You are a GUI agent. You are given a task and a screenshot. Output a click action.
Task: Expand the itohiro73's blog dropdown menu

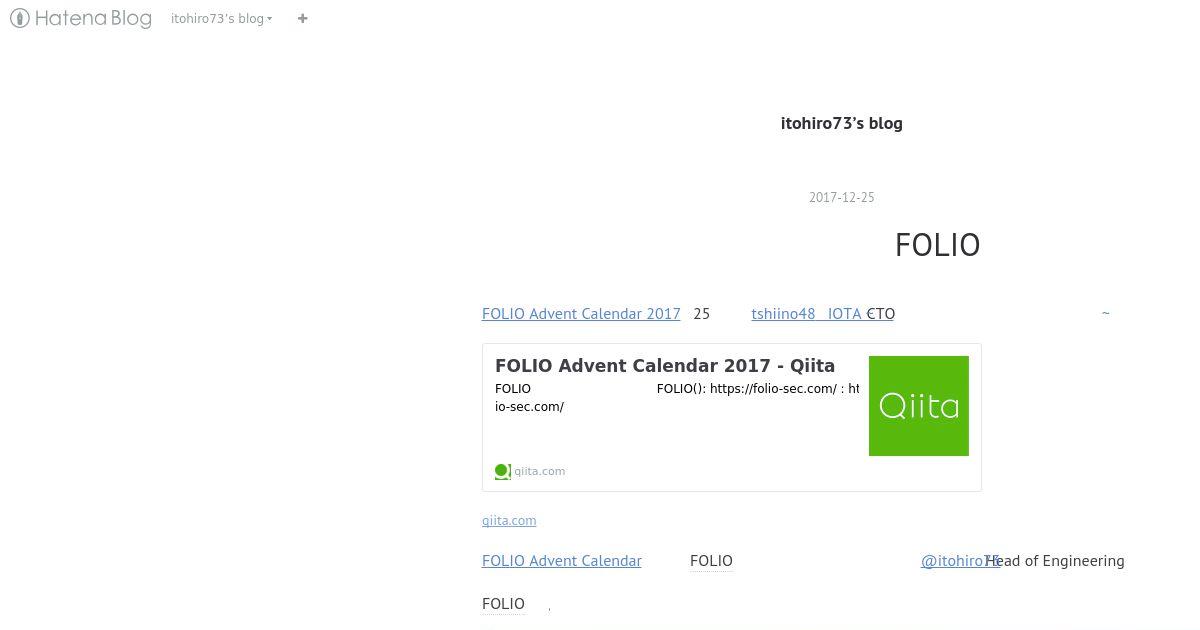tap(221, 18)
